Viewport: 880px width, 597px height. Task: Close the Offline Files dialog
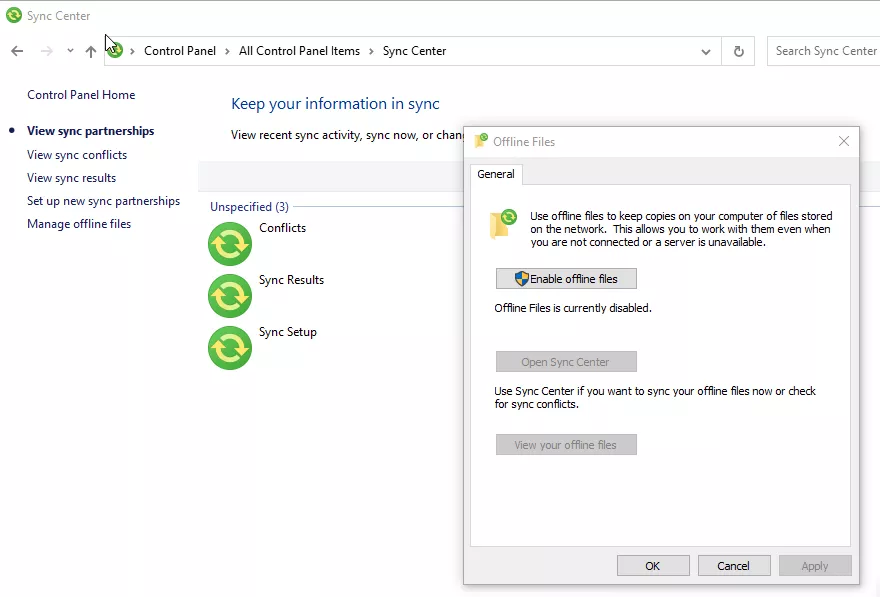[x=844, y=141]
